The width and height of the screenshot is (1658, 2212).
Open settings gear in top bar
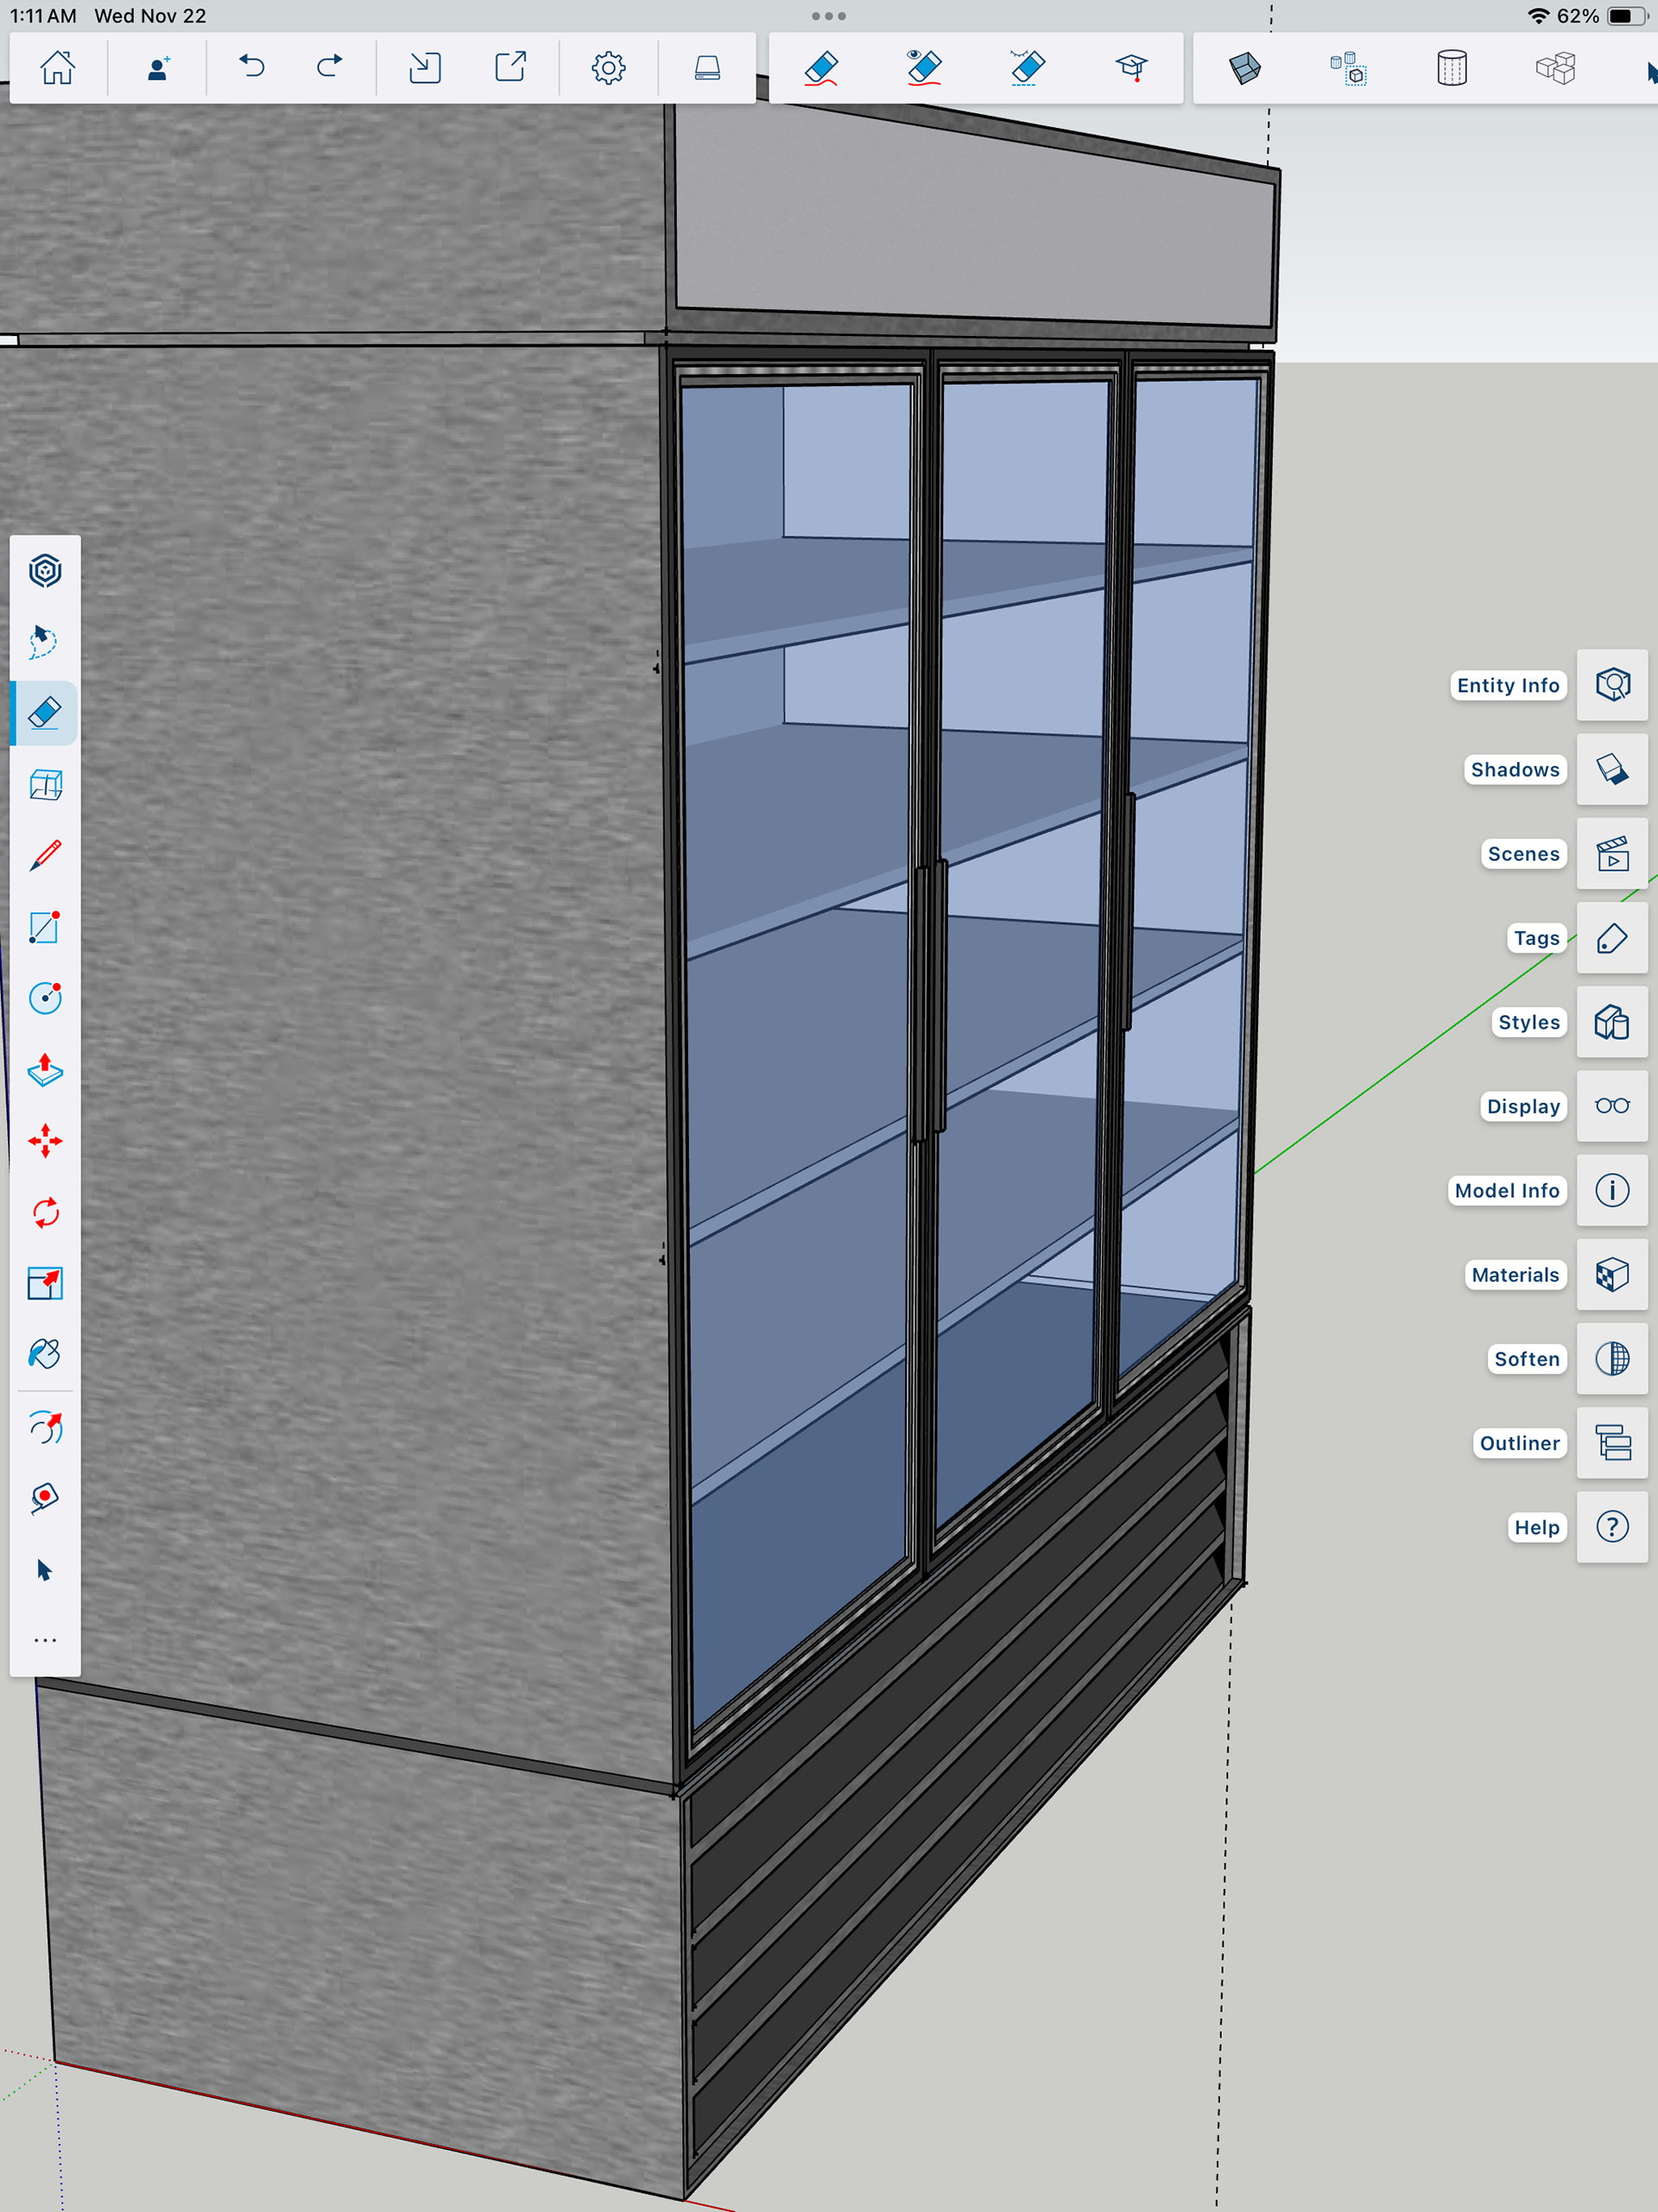pos(608,68)
